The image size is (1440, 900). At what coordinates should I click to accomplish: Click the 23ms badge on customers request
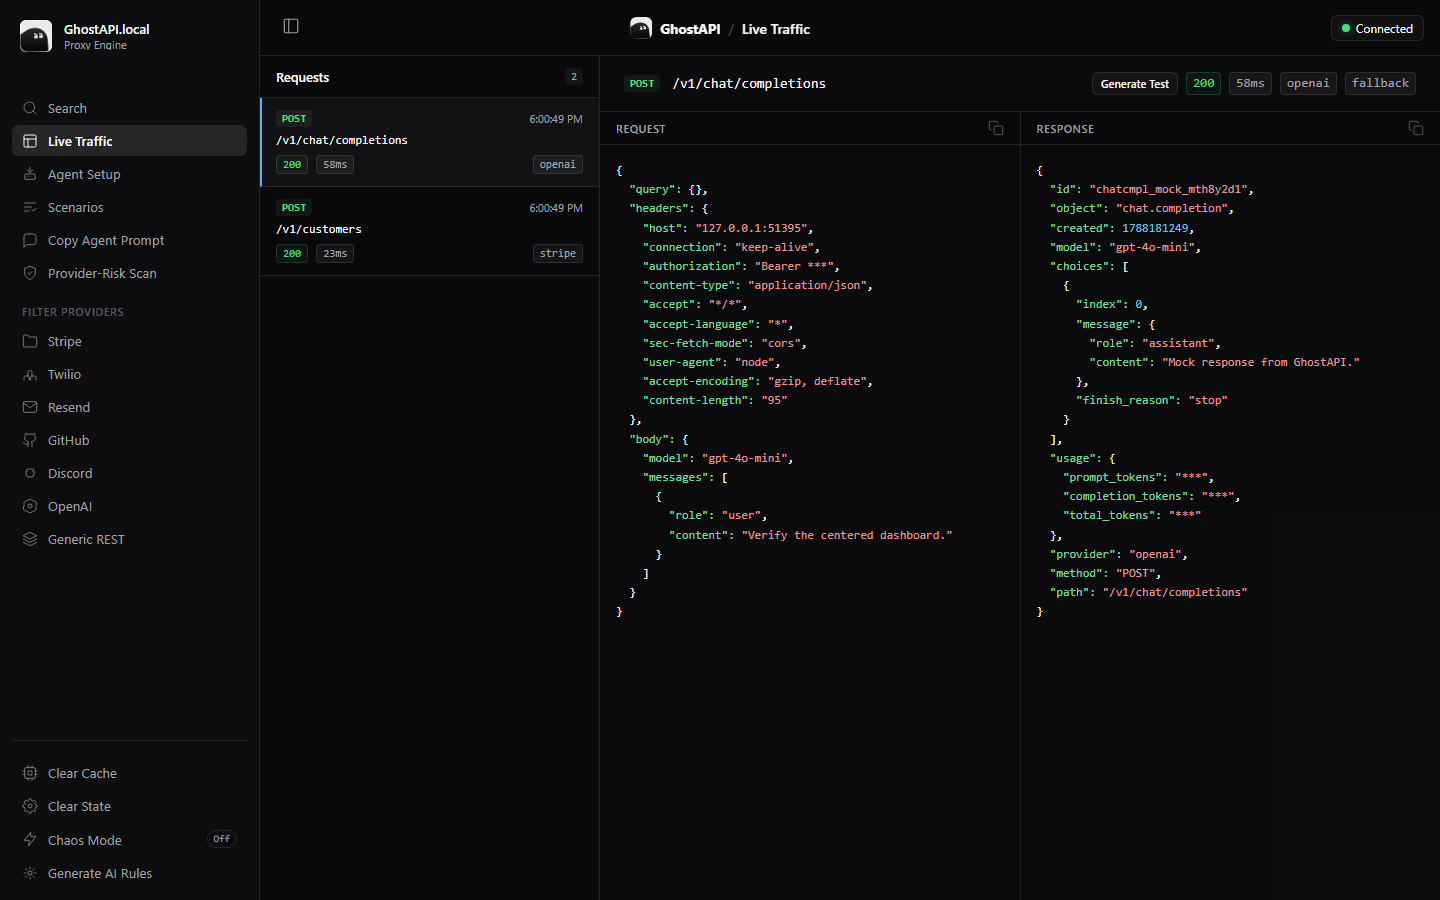[335, 253]
